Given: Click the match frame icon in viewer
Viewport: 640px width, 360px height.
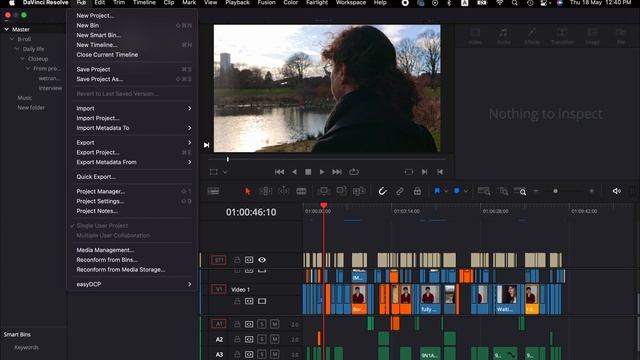Looking at the screenshot, I should (x=409, y=172).
